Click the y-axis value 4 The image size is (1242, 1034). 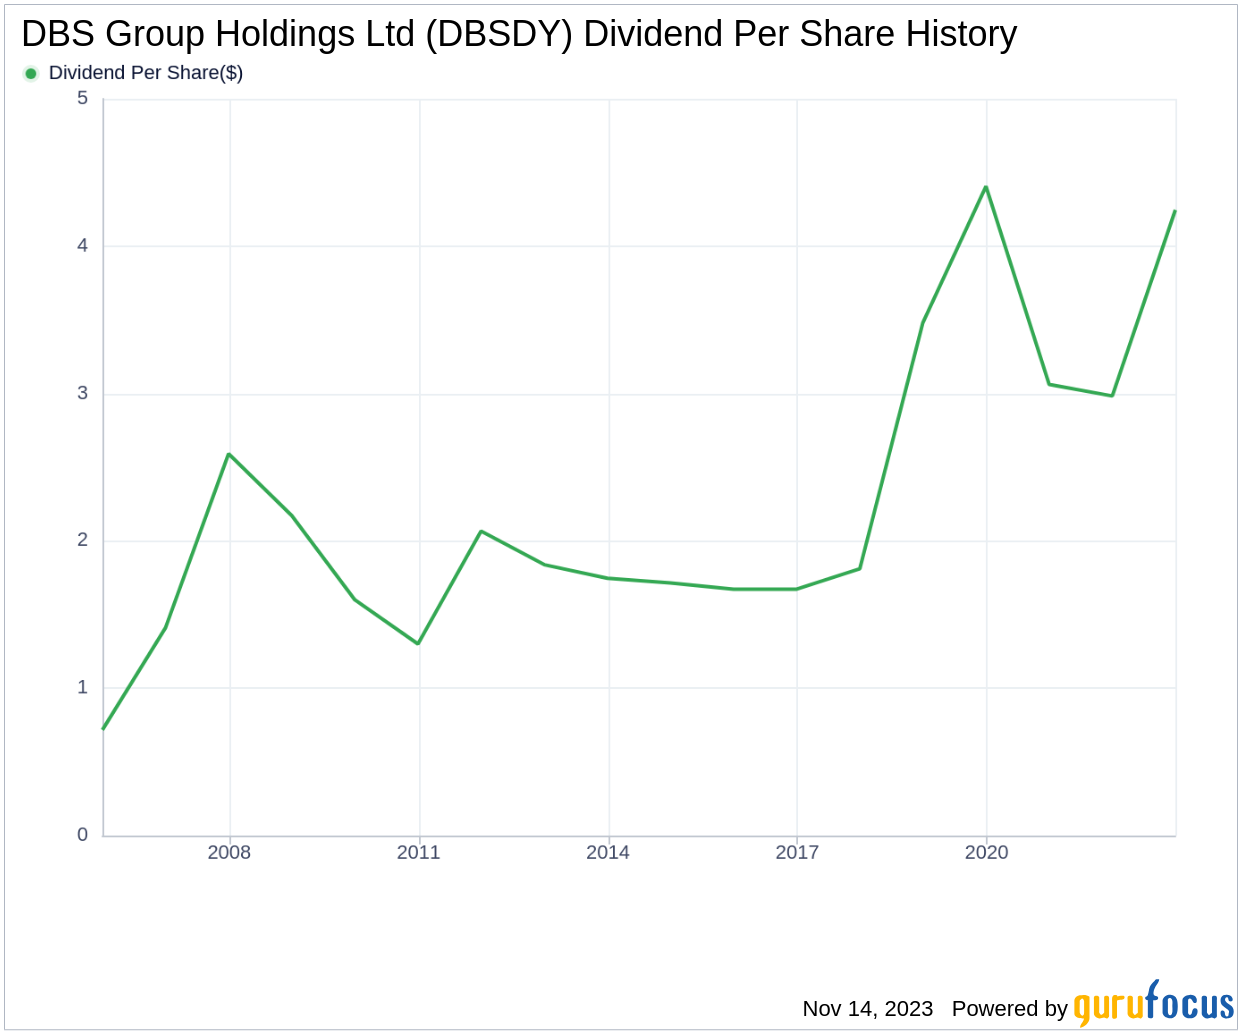(83, 245)
